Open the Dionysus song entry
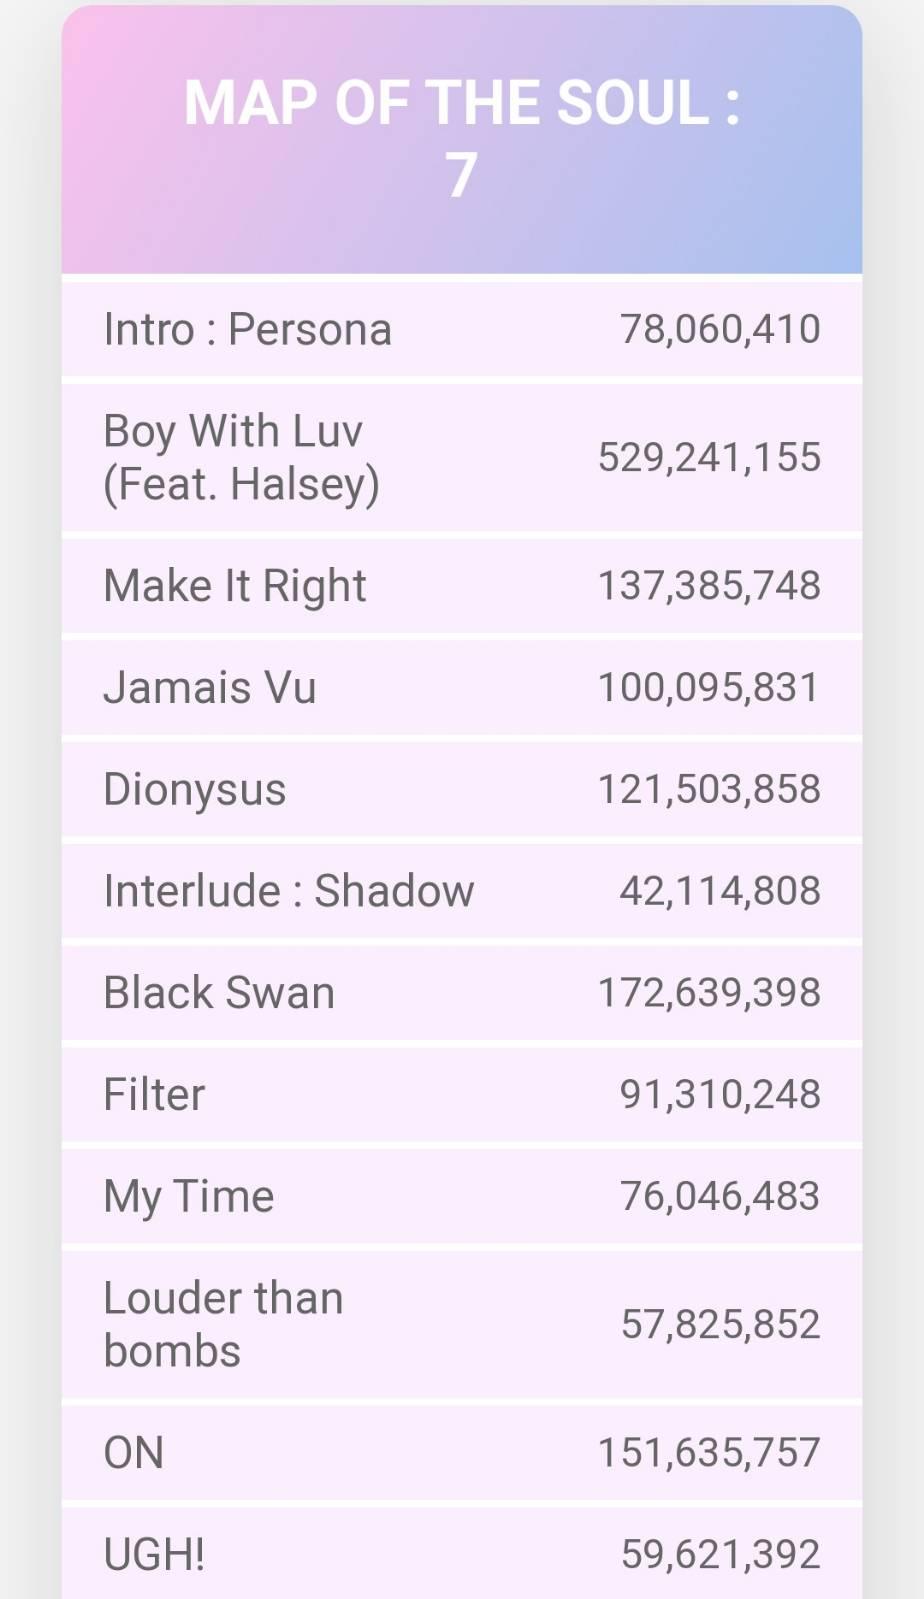 coord(195,789)
